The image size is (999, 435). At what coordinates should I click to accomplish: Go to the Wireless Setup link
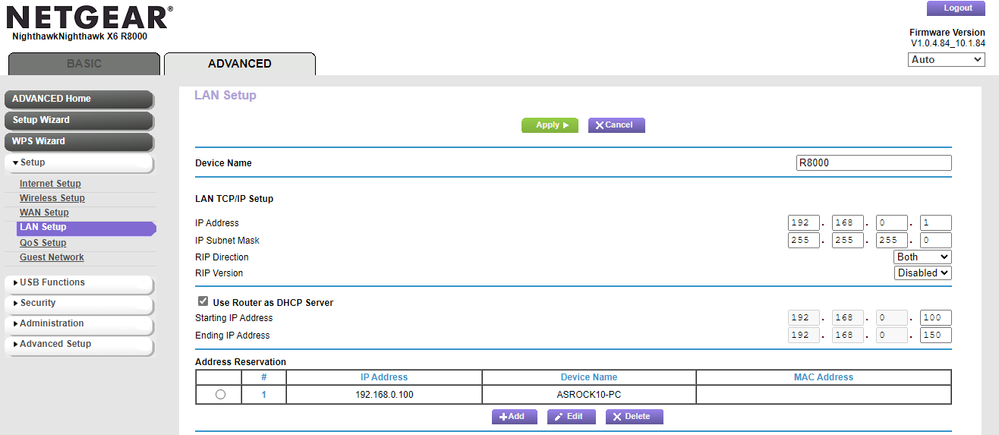click(x=52, y=198)
